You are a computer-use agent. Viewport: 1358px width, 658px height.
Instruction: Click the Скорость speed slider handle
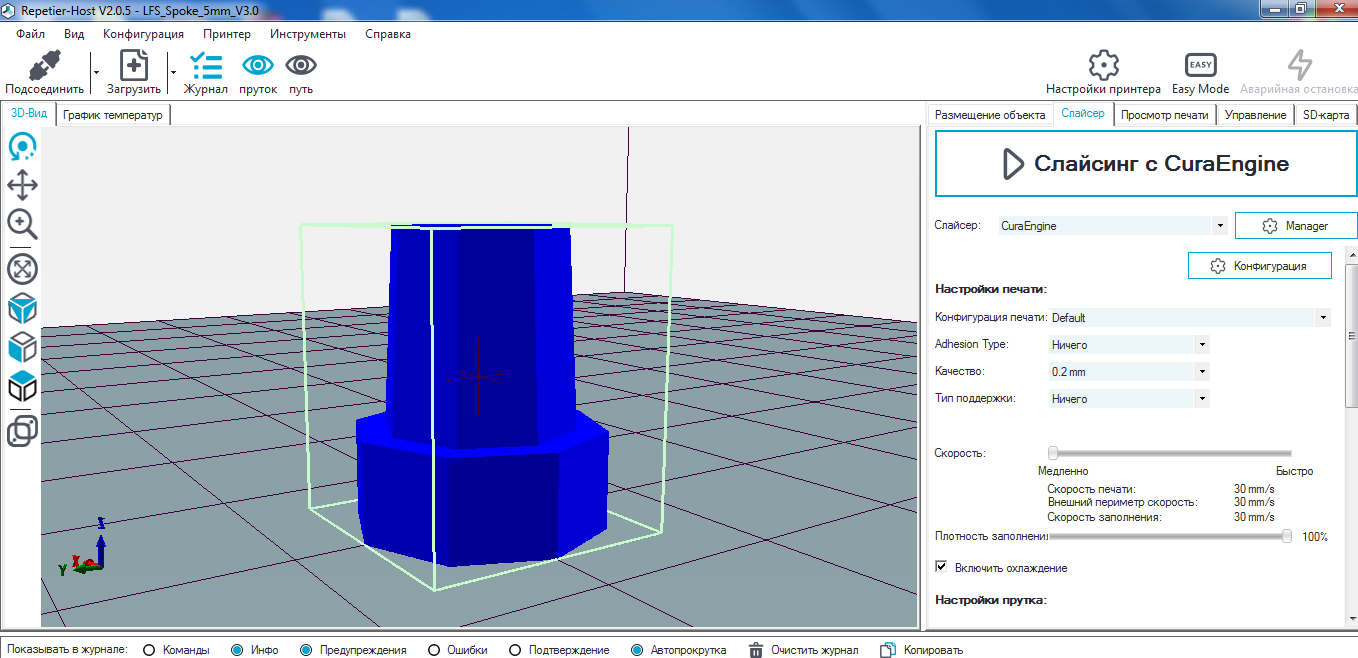pyautogui.click(x=1053, y=453)
